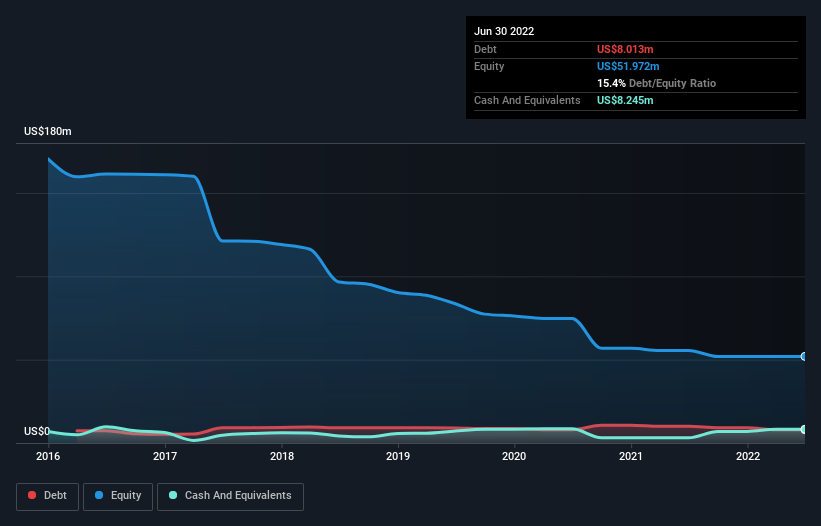Click the US$8.245m cash value

pyautogui.click(x=625, y=100)
